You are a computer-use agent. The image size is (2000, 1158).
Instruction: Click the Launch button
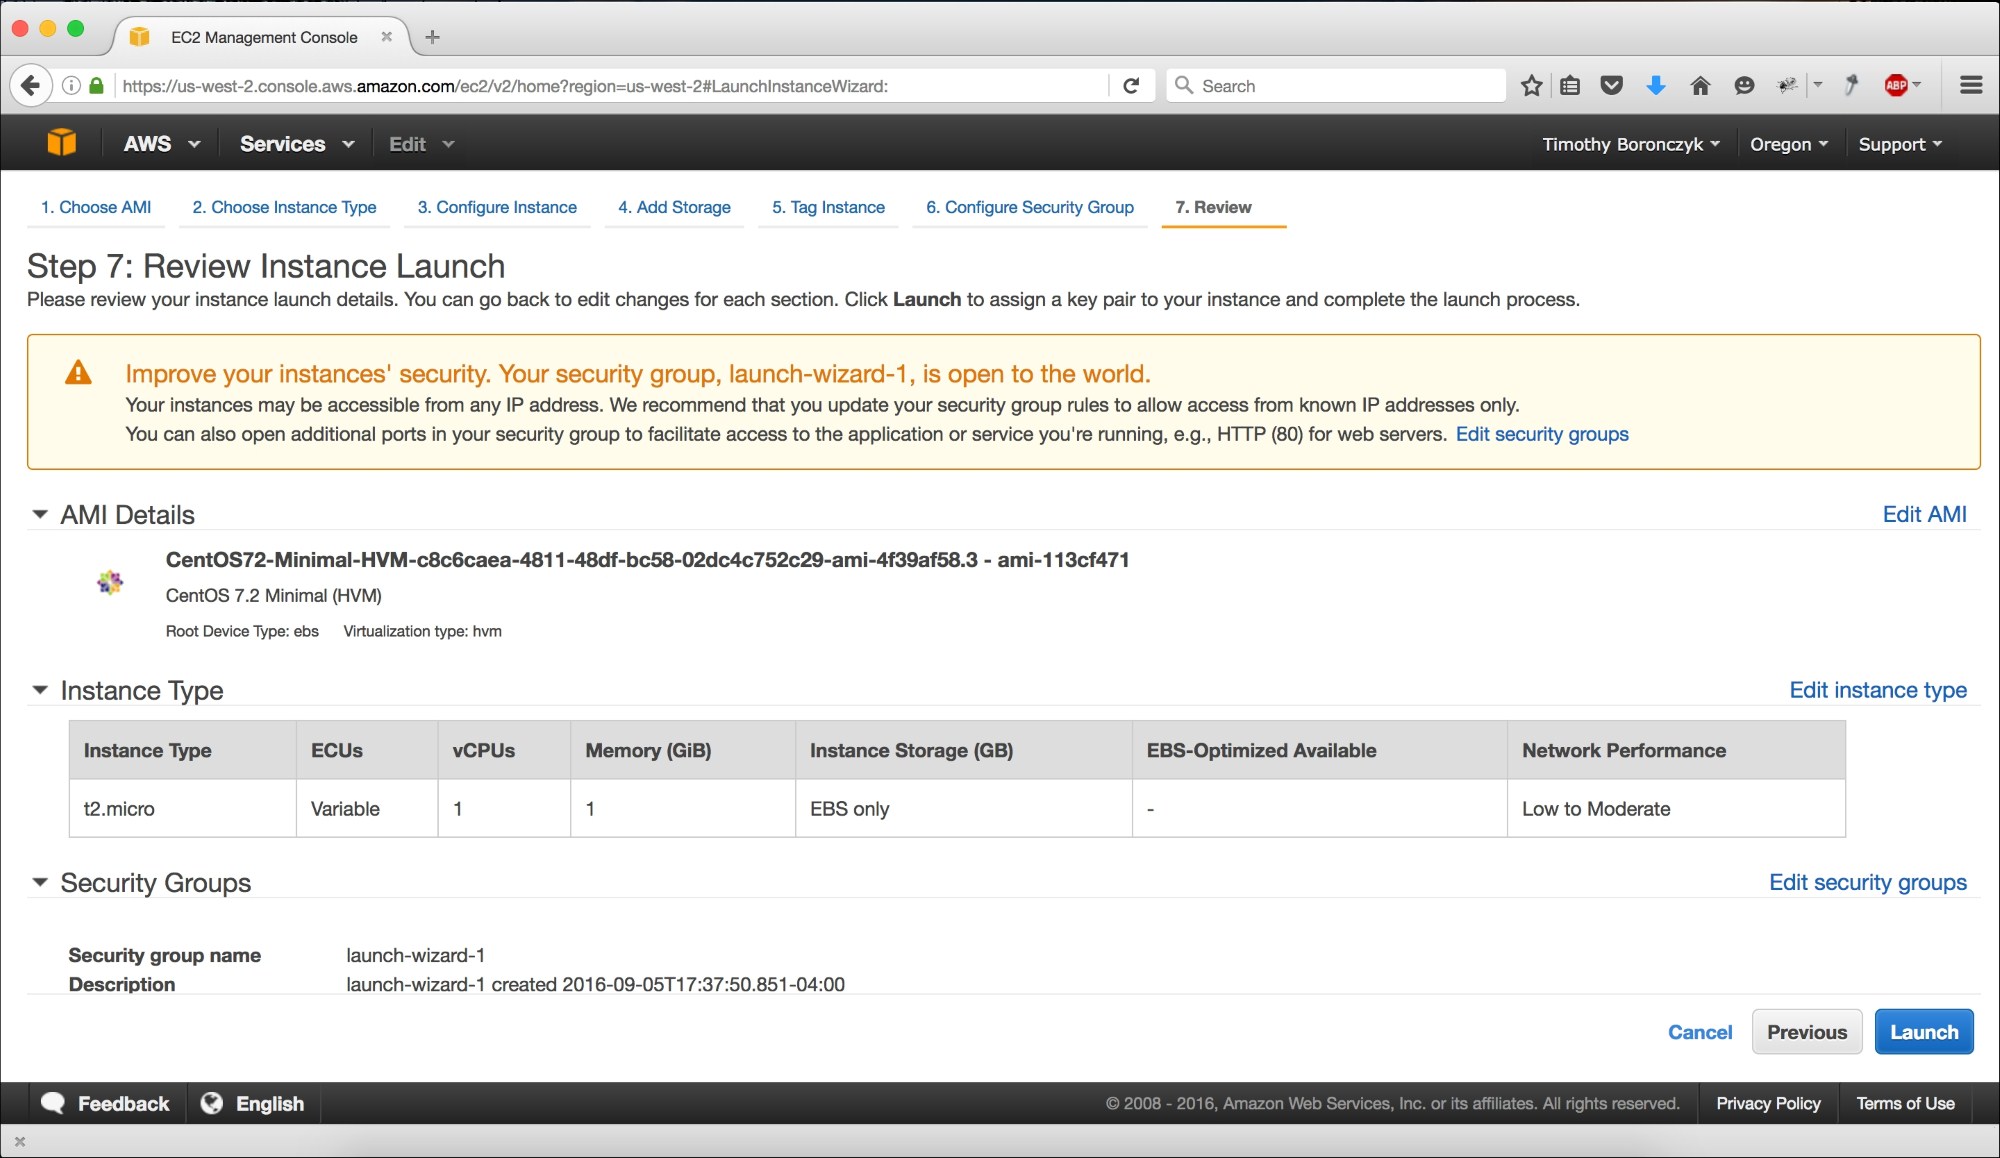point(1923,1031)
